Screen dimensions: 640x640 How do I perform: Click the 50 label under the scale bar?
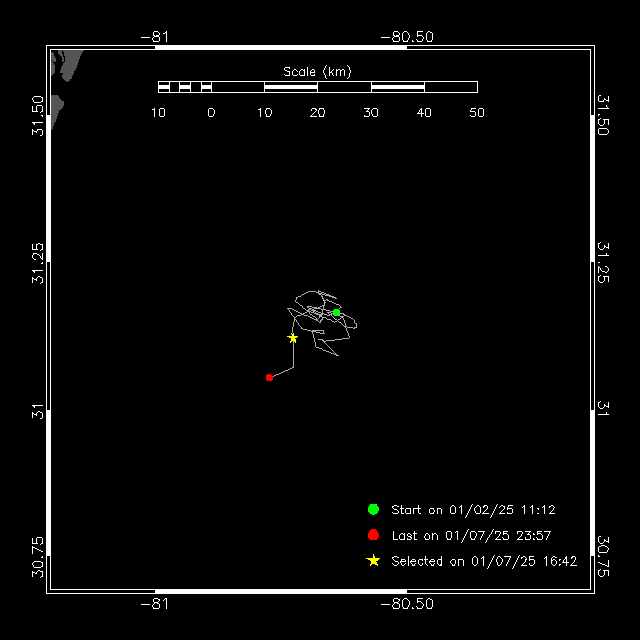(x=477, y=113)
